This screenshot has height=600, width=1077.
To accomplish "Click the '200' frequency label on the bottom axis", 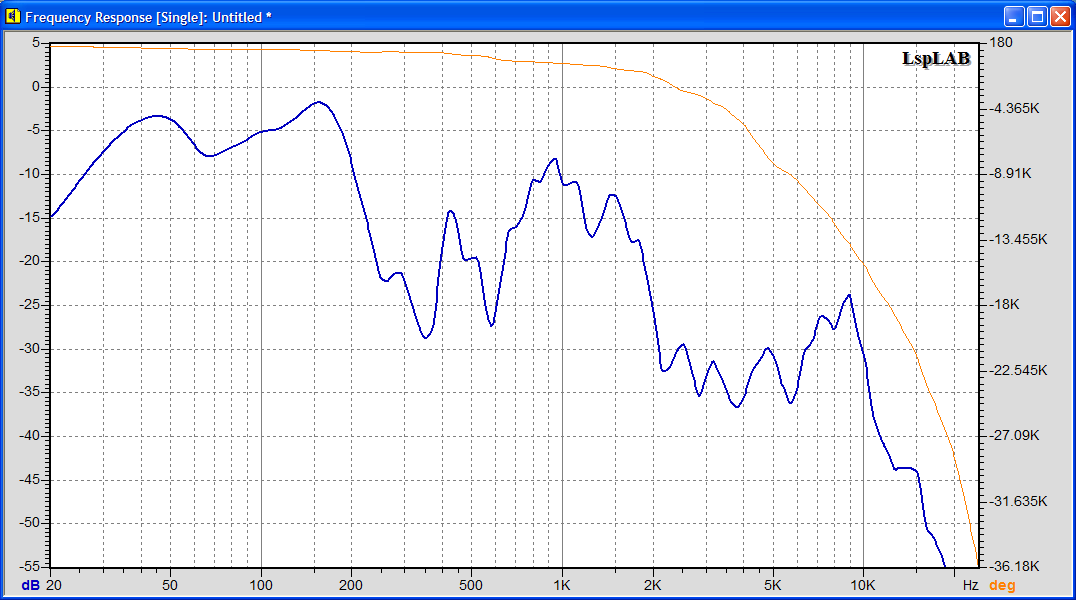I will [x=351, y=586].
